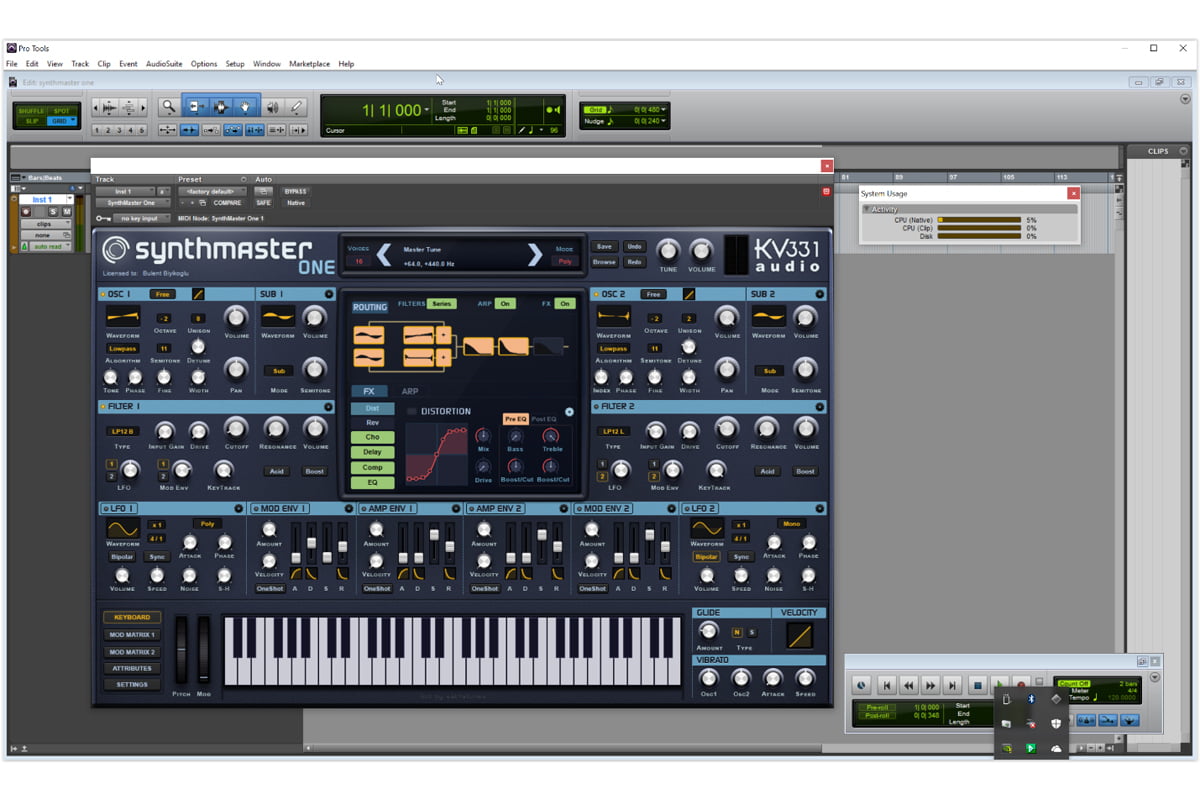This screenshot has width=1200, height=800.
Task: Select the Zoomer (magnifier) tool
Action: pos(169,106)
